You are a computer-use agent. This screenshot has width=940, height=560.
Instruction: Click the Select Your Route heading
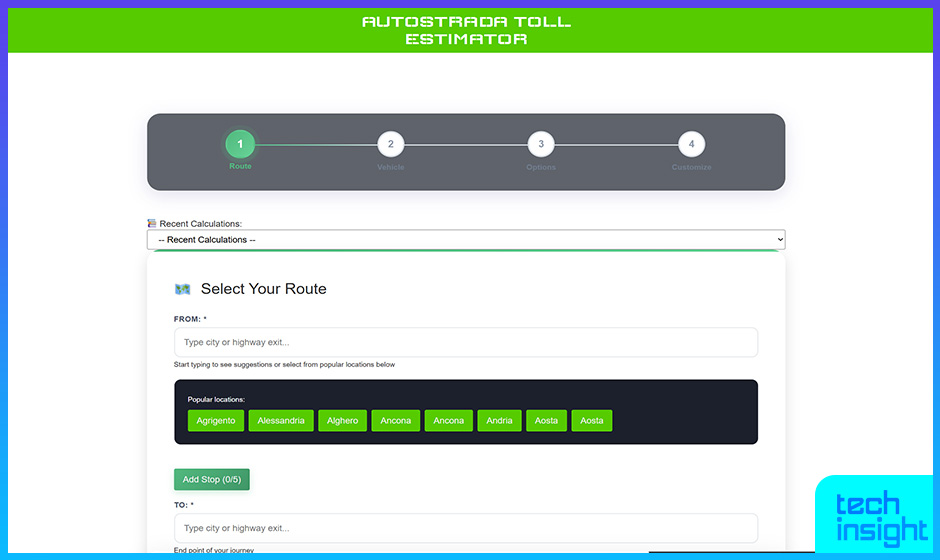coord(263,289)
